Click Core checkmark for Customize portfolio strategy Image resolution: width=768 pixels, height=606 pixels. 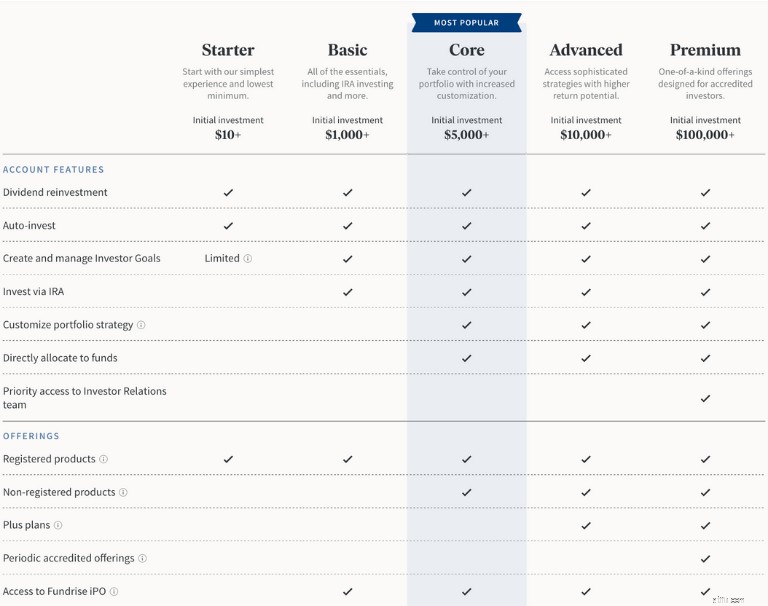coord(467,325)
